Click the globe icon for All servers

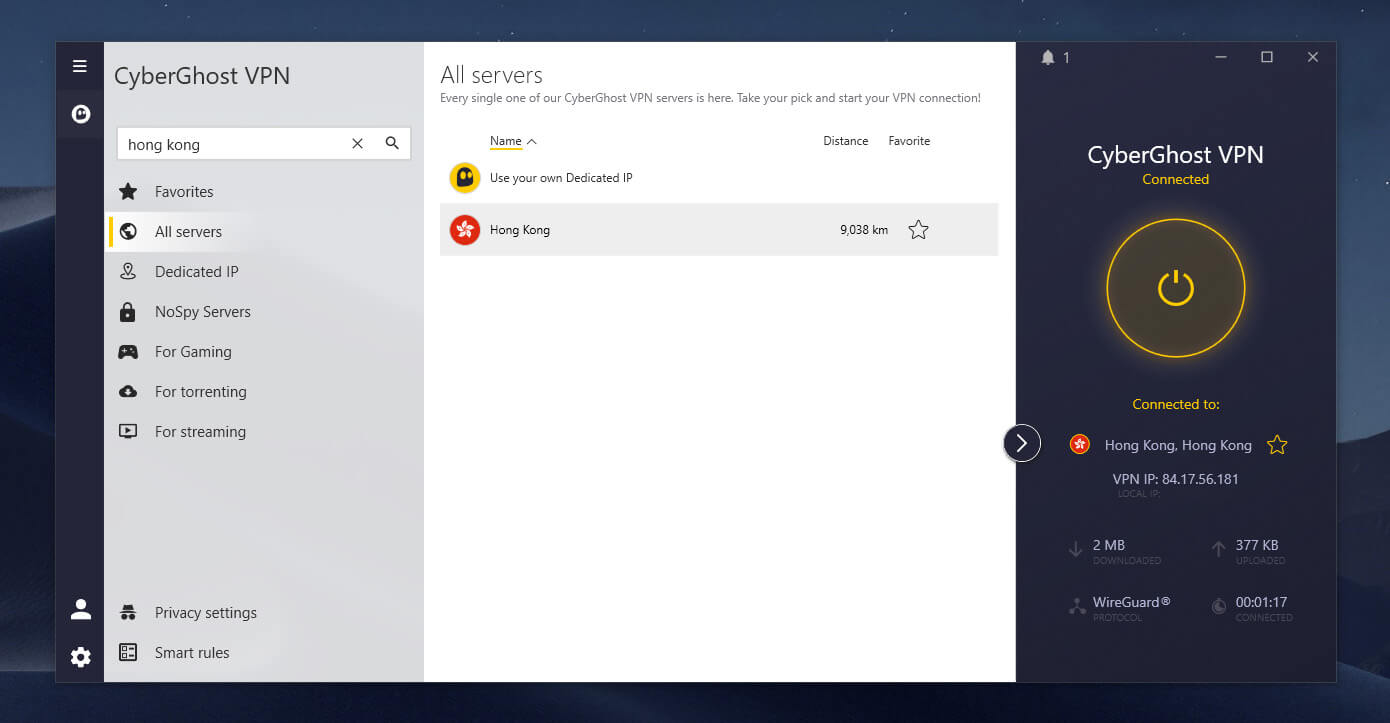pos(128,232)
